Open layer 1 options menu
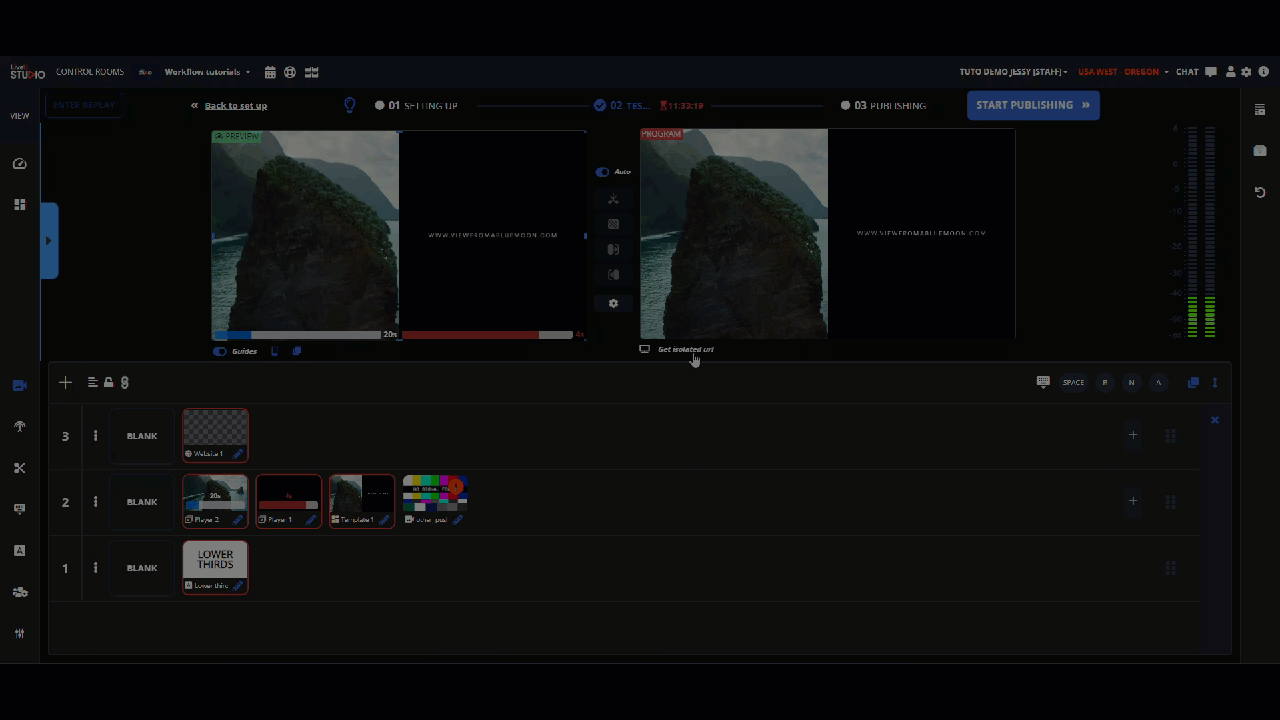This screenshot has width=1280, height=720. coord(96,568)
